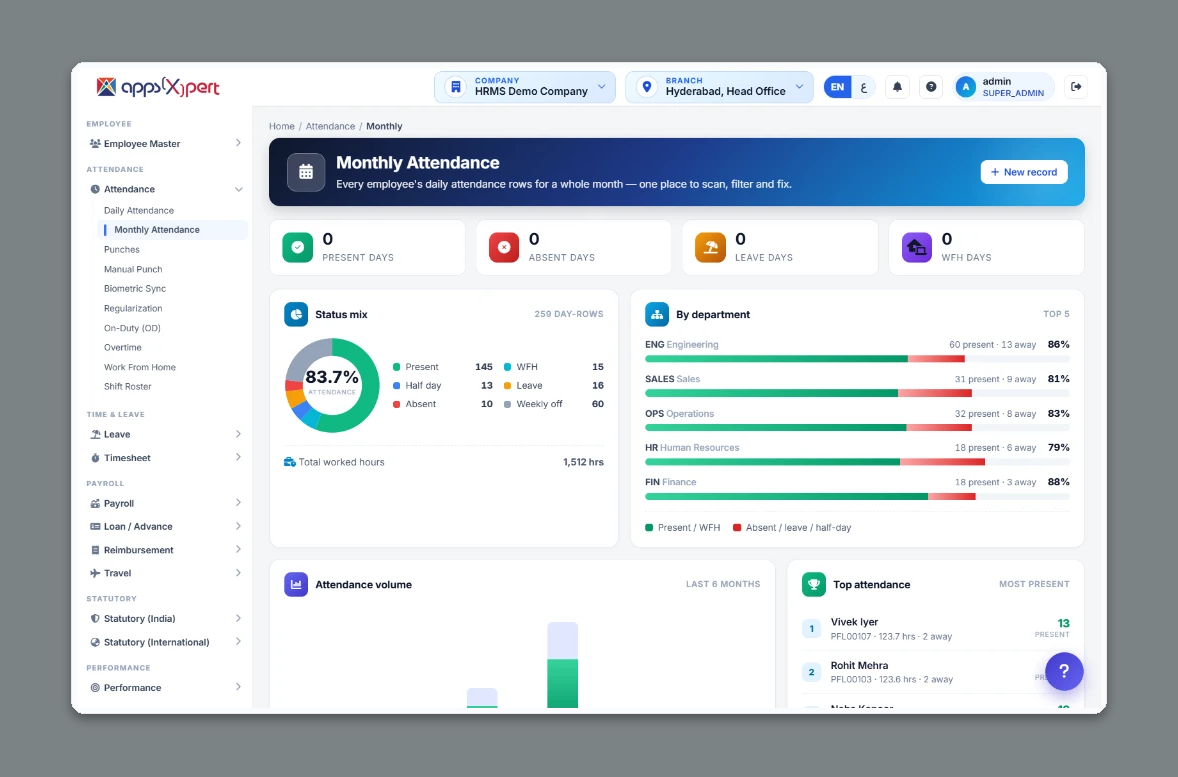Click the New record button
Viewport: 1178px width, 777px height.
pos(1024,172)
